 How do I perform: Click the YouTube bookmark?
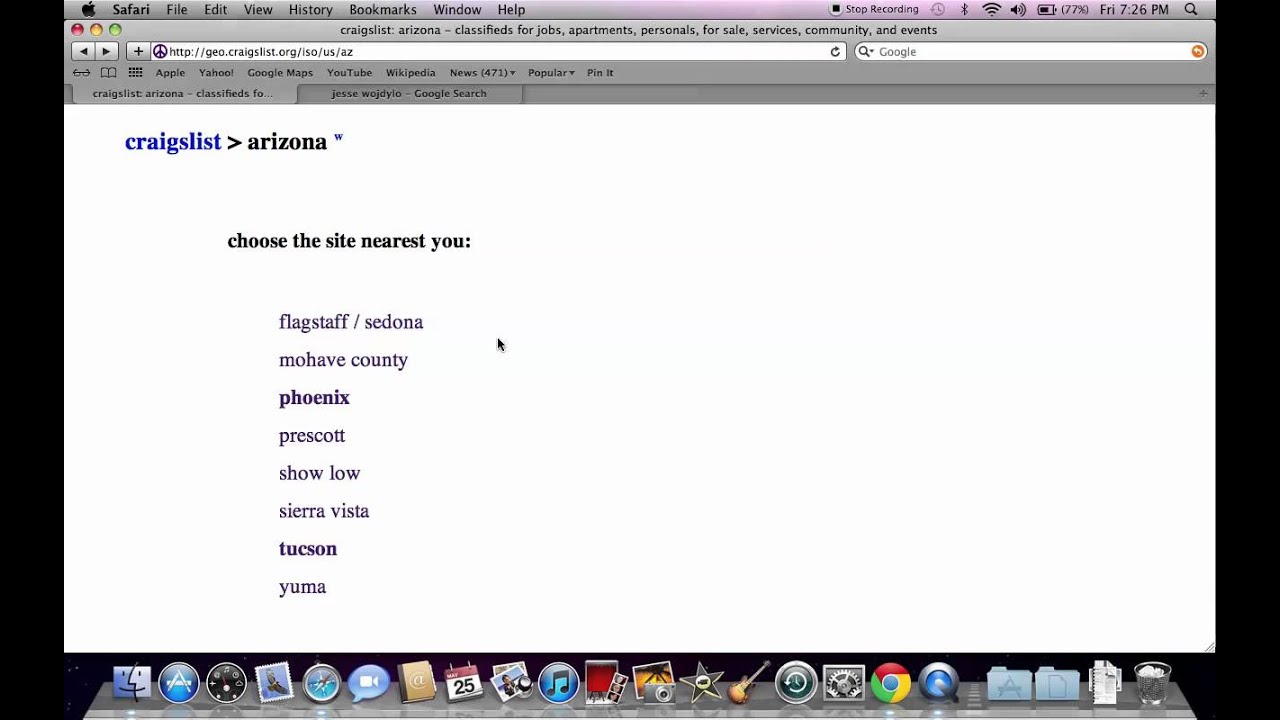pyautogui.click(x=349, y=72)
